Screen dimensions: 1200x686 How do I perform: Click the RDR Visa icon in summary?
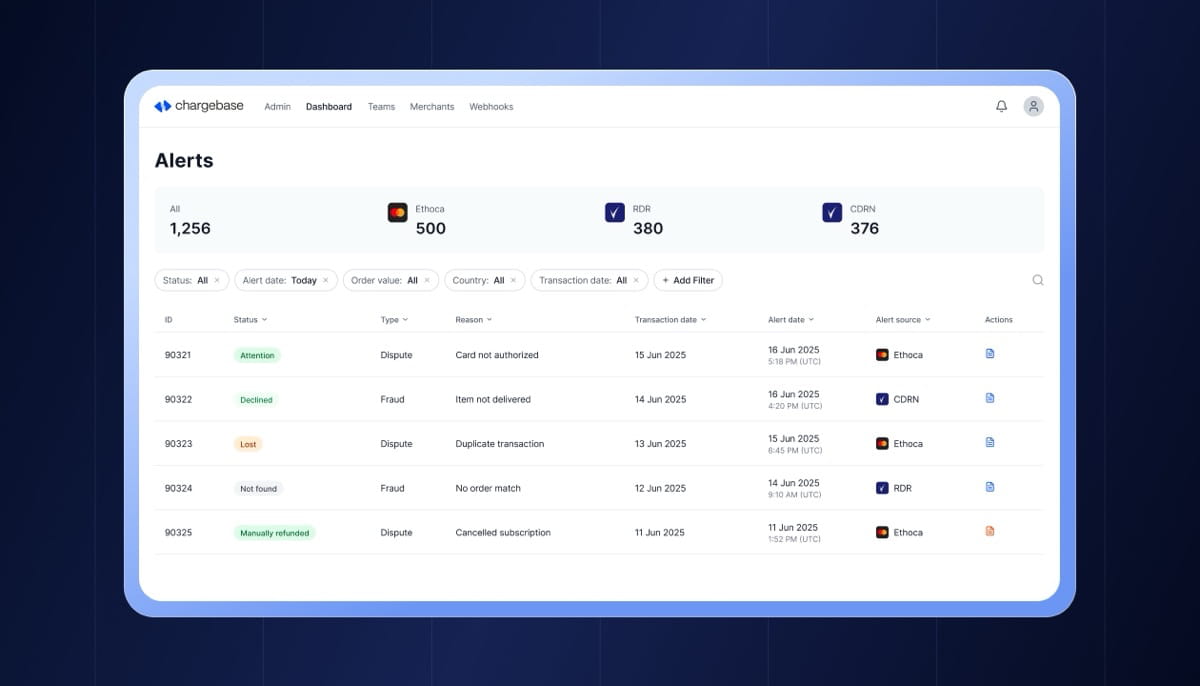pyautogui.click(x=615, y=212)
